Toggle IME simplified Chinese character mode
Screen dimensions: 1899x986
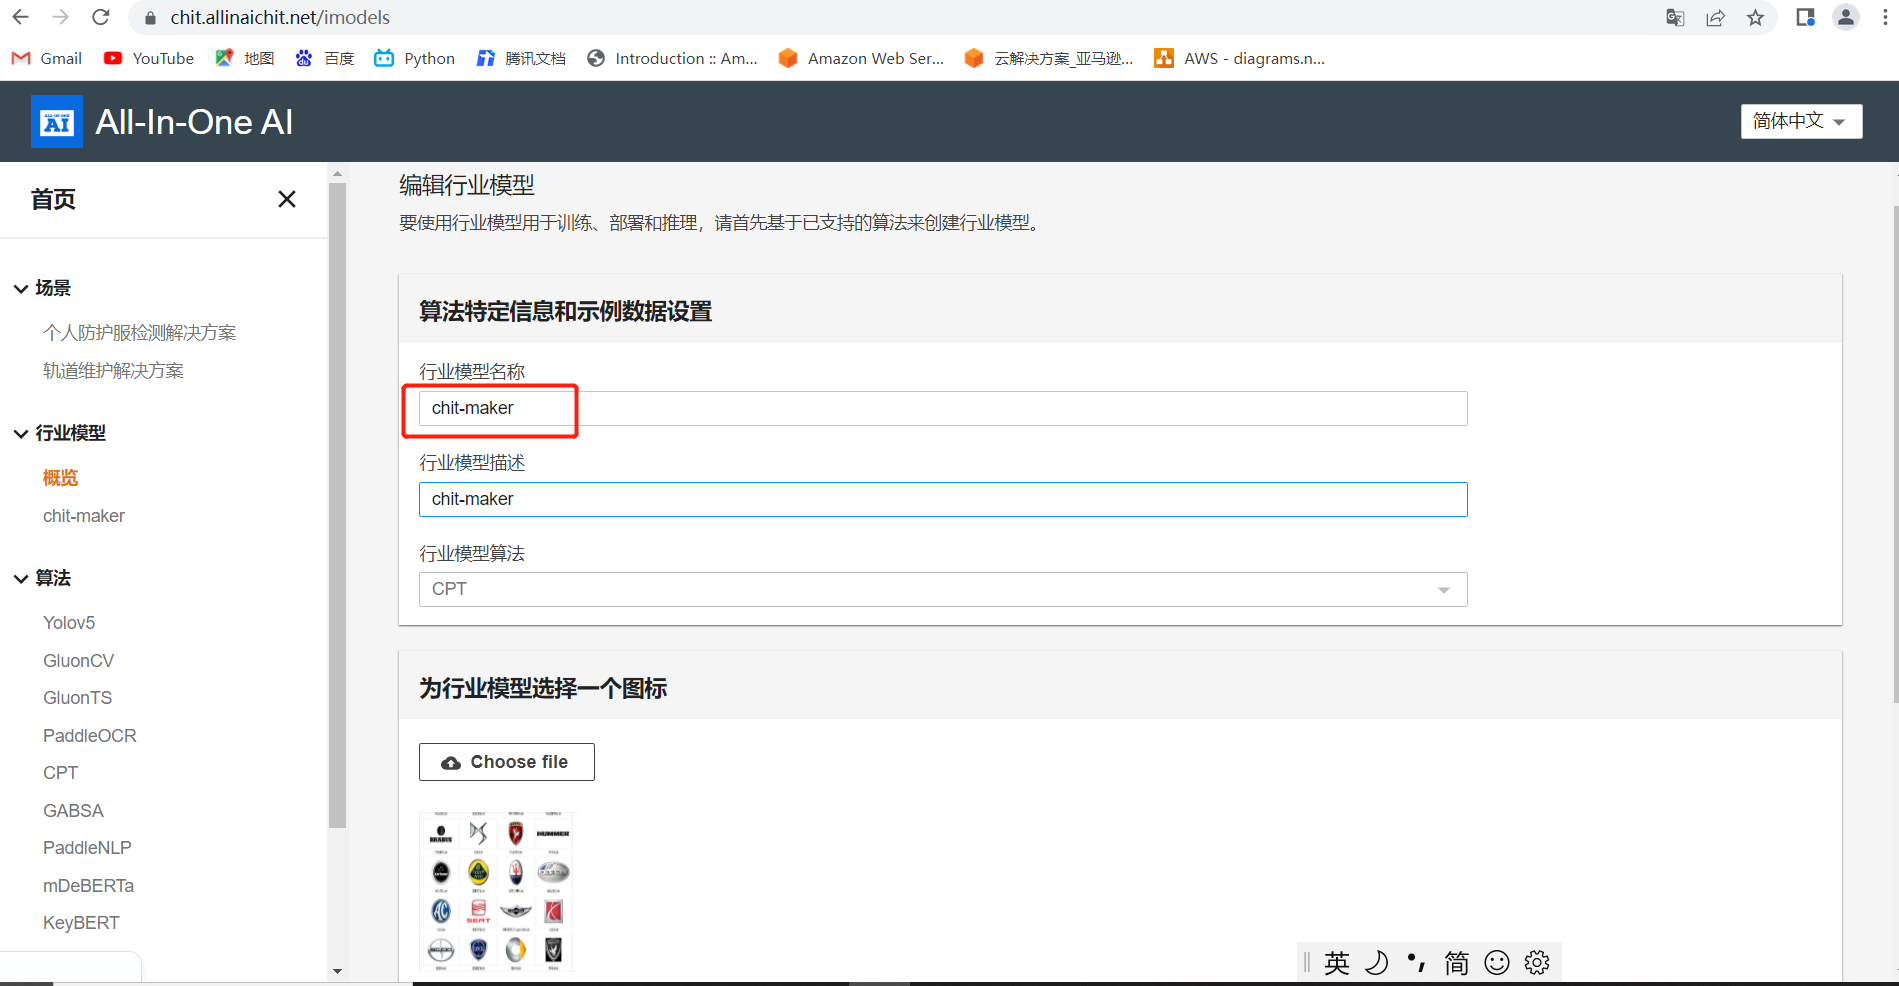[1456, 962]
